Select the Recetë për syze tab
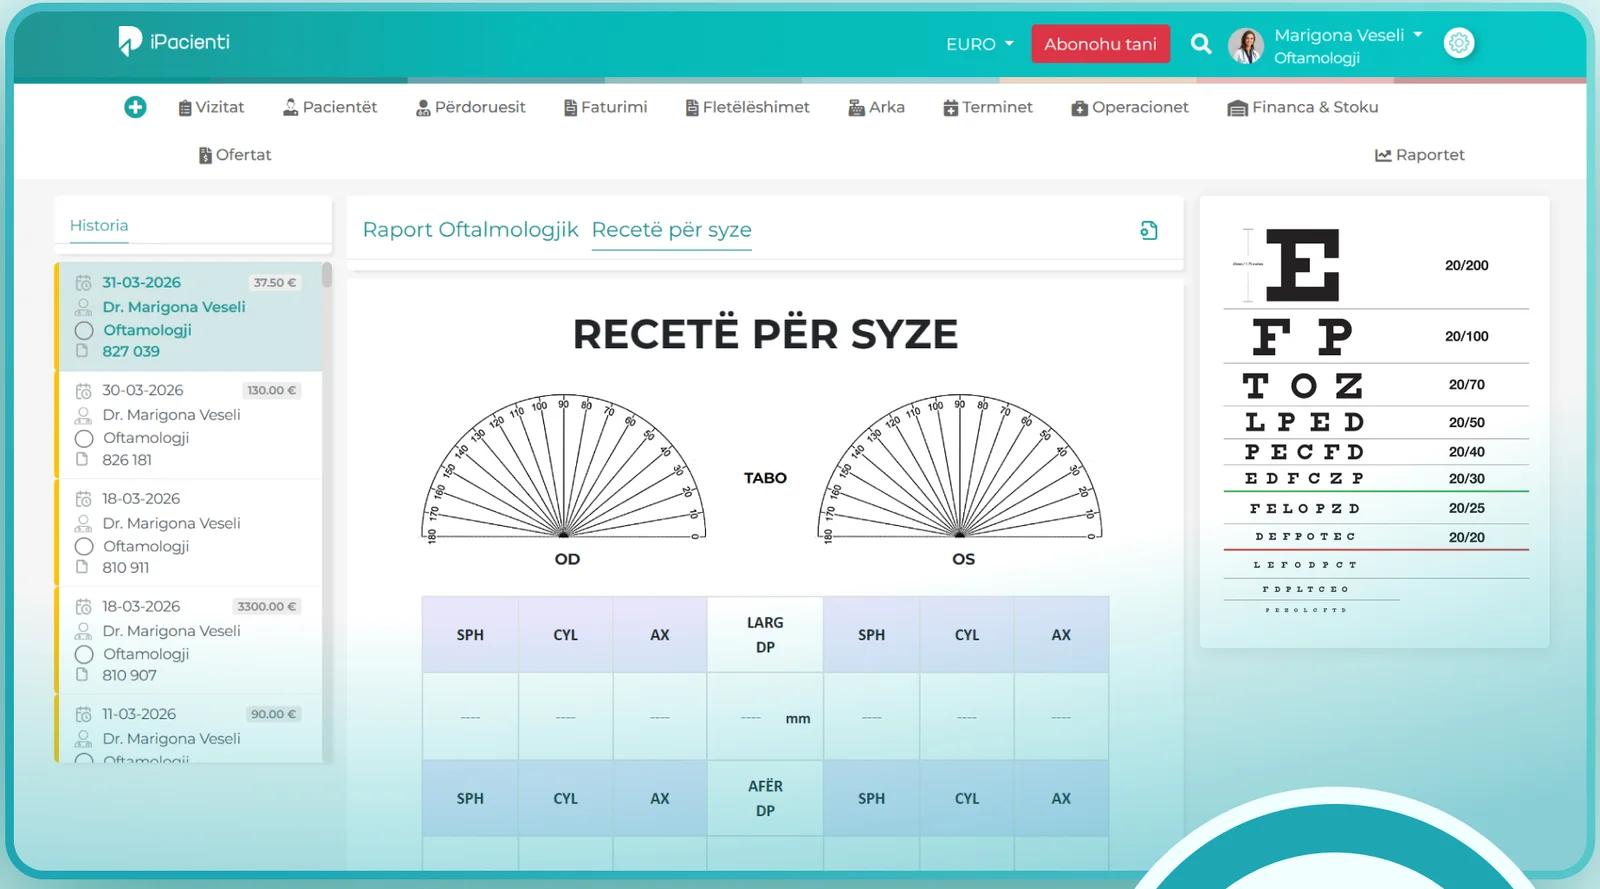This screenshot has width=1600, height=889. coord(671,230)
